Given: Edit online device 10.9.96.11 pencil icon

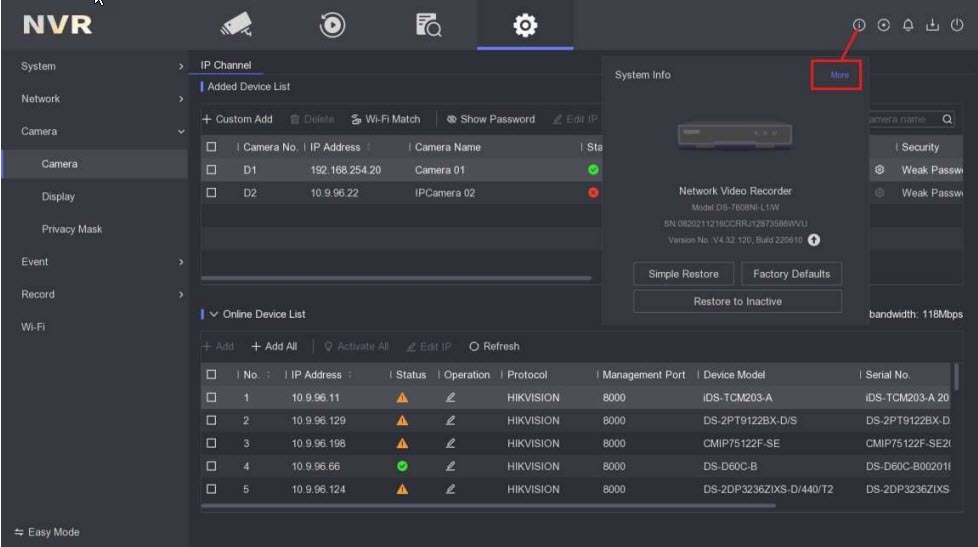Looking at the screenshot, I should tap(451, 398).
